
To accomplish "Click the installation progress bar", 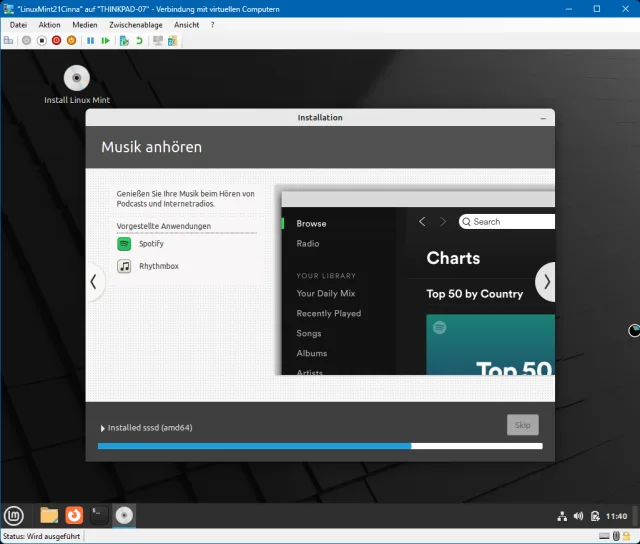I will (x=320, y=446).
